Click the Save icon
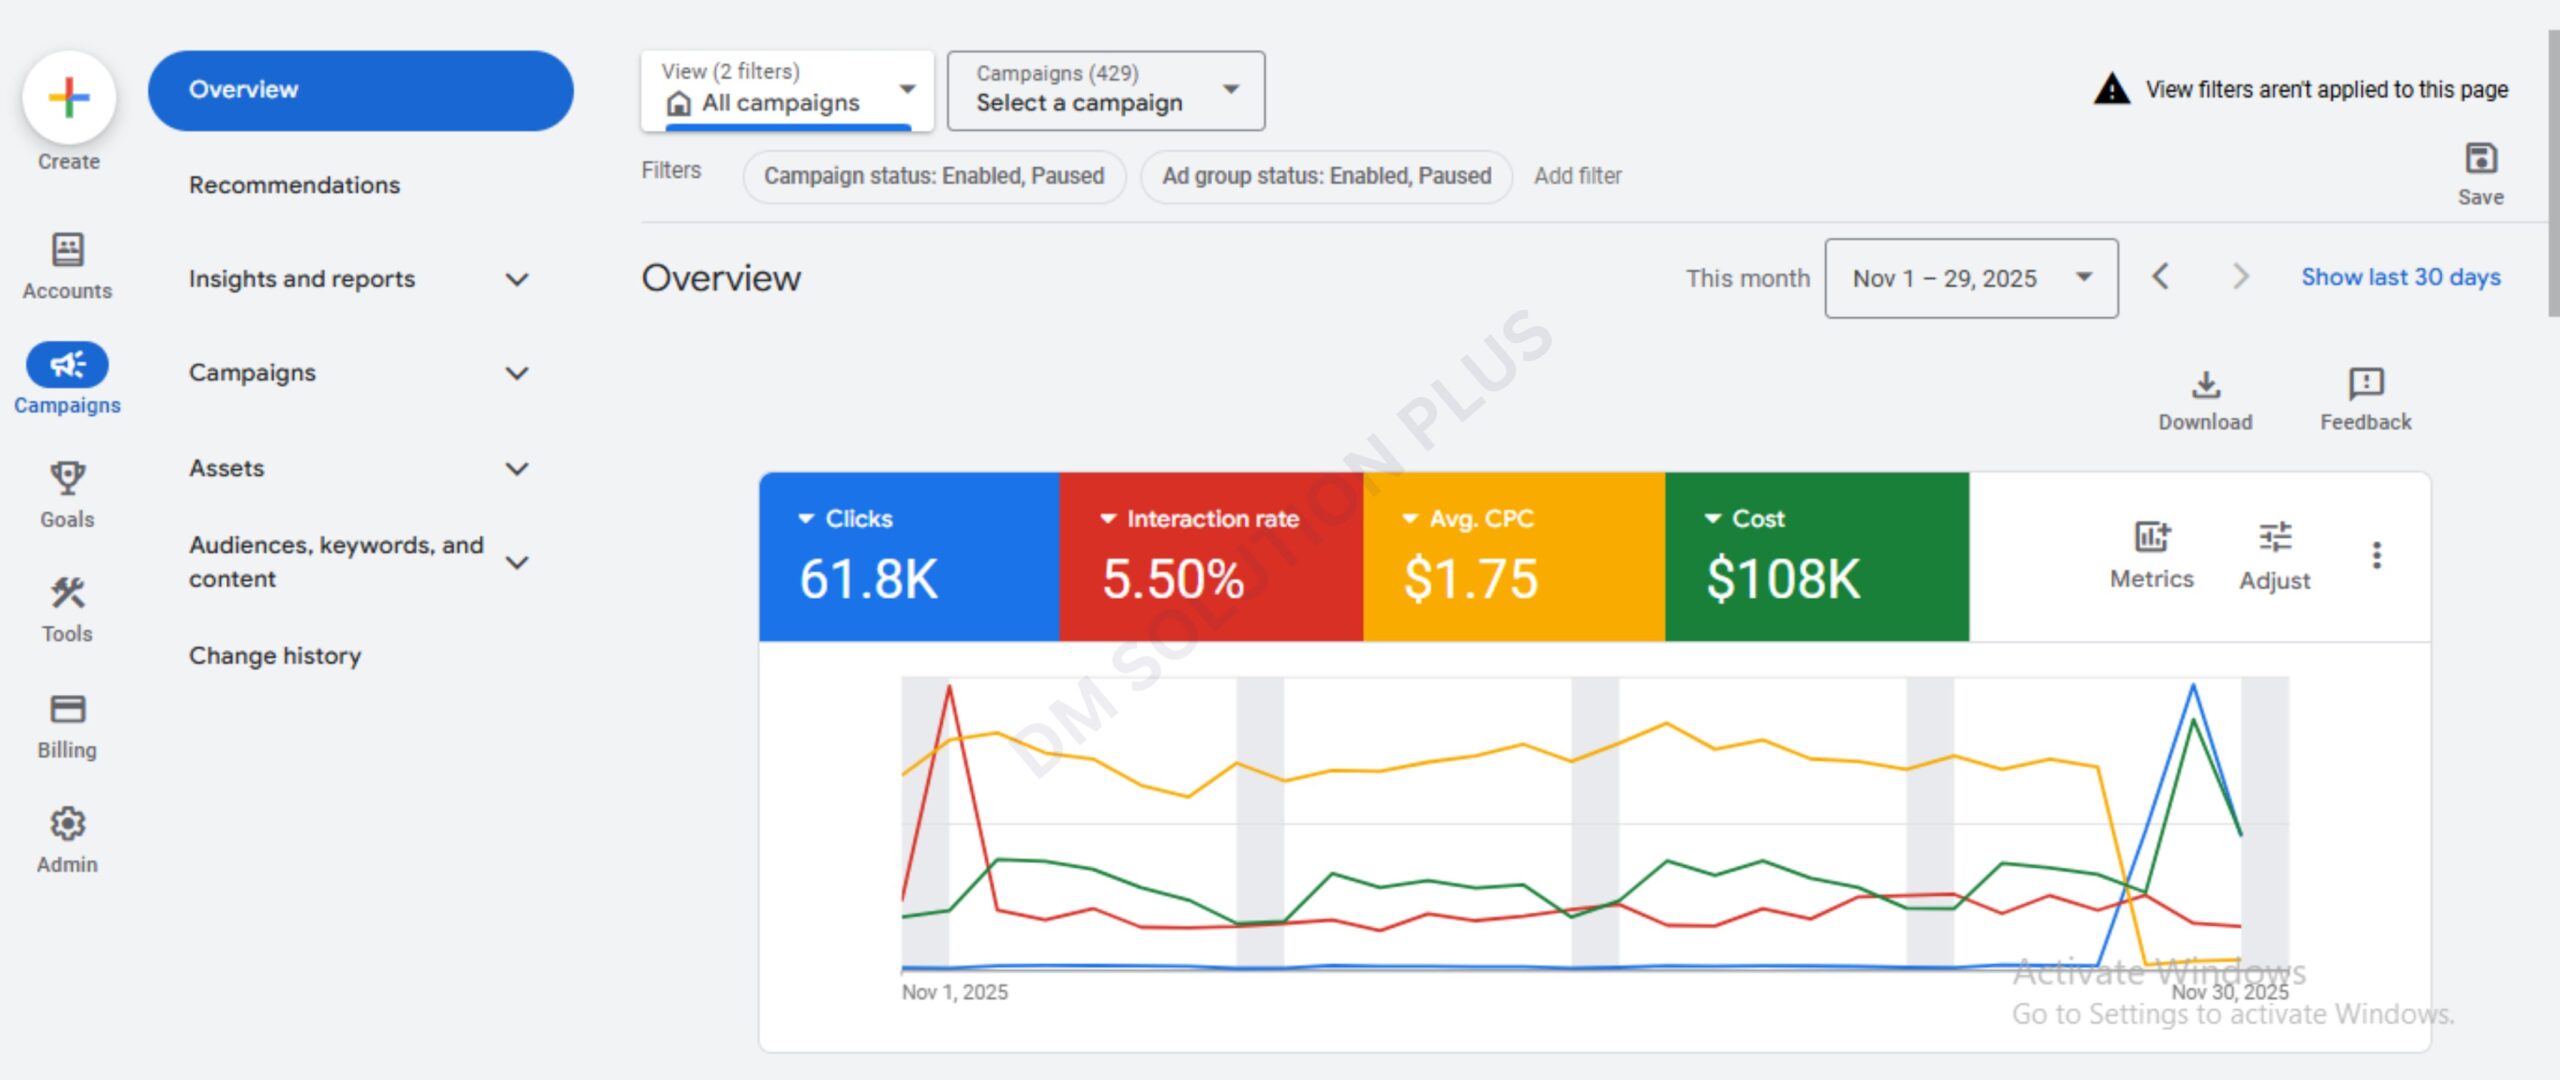Image resolution: width=2560 pixels, height=1080 pixels. tap(2480, 159)
